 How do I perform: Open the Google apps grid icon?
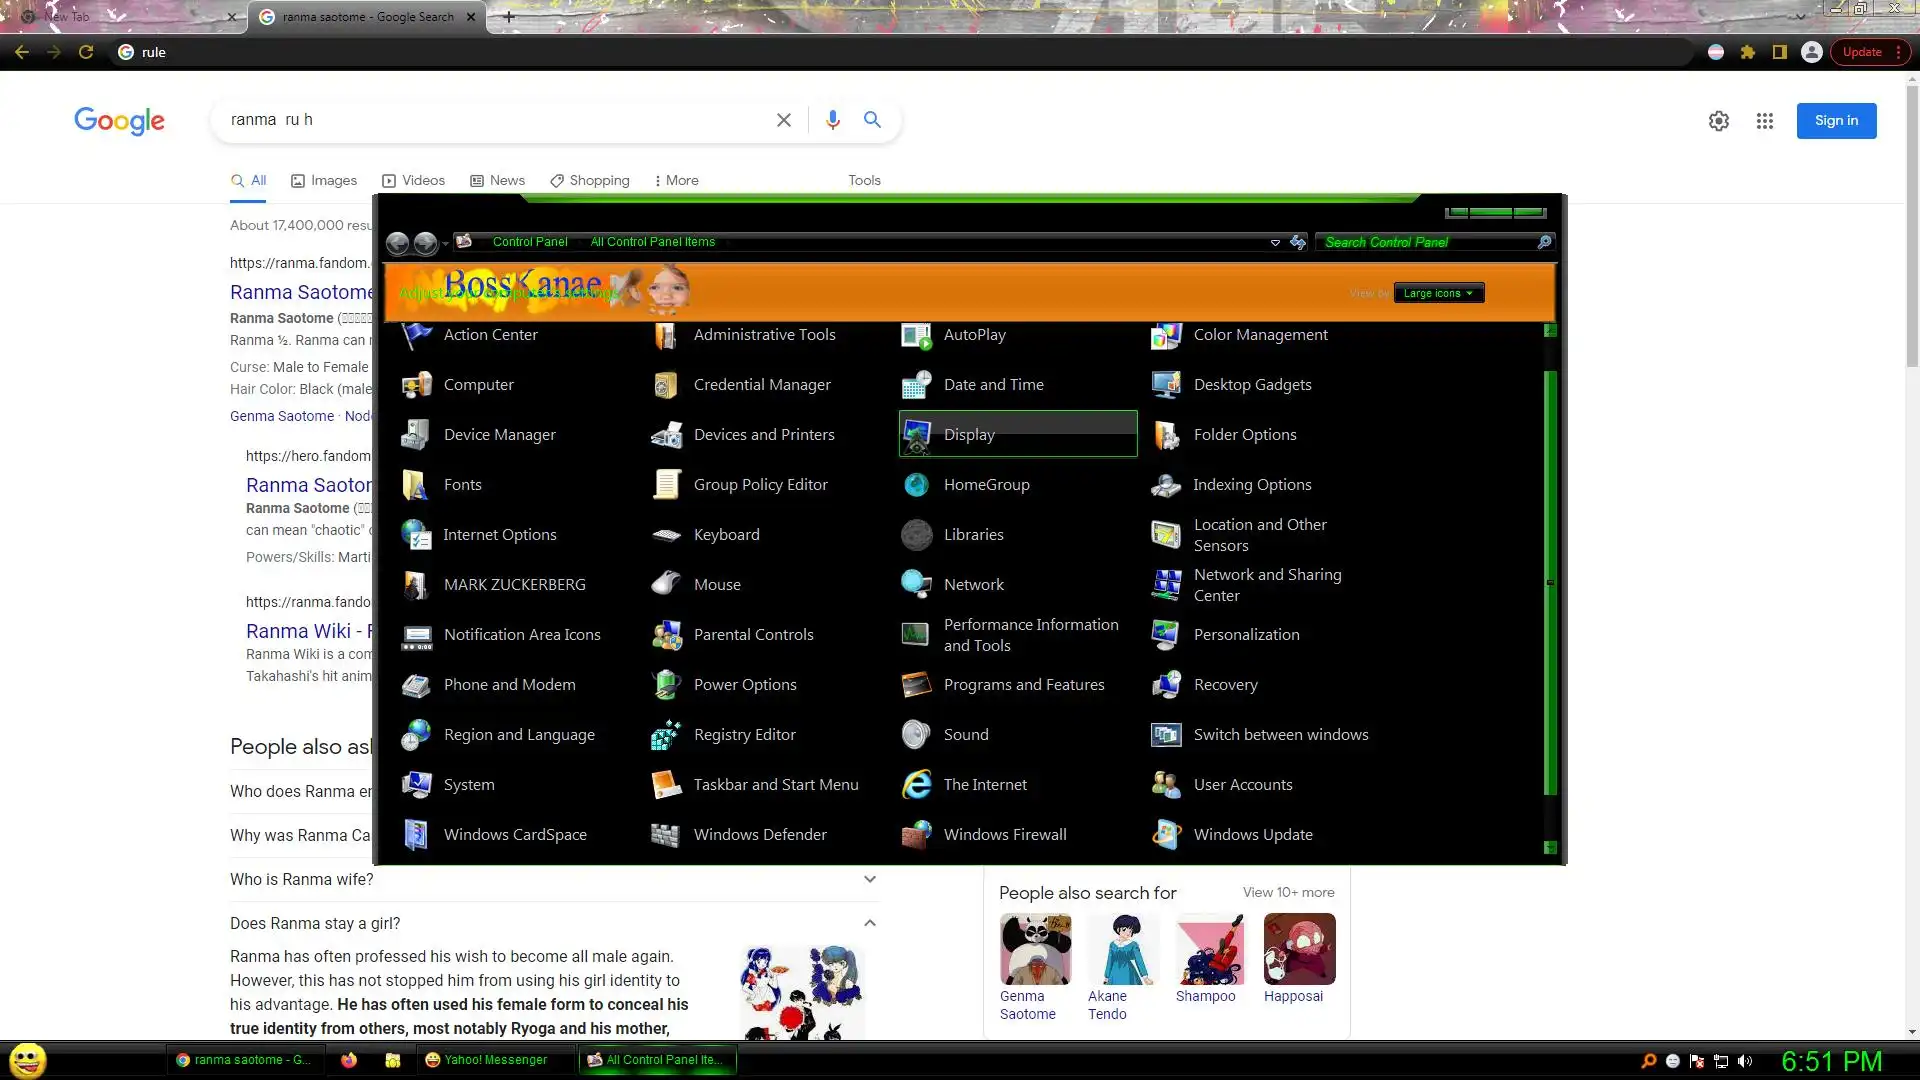point(1765,121)
